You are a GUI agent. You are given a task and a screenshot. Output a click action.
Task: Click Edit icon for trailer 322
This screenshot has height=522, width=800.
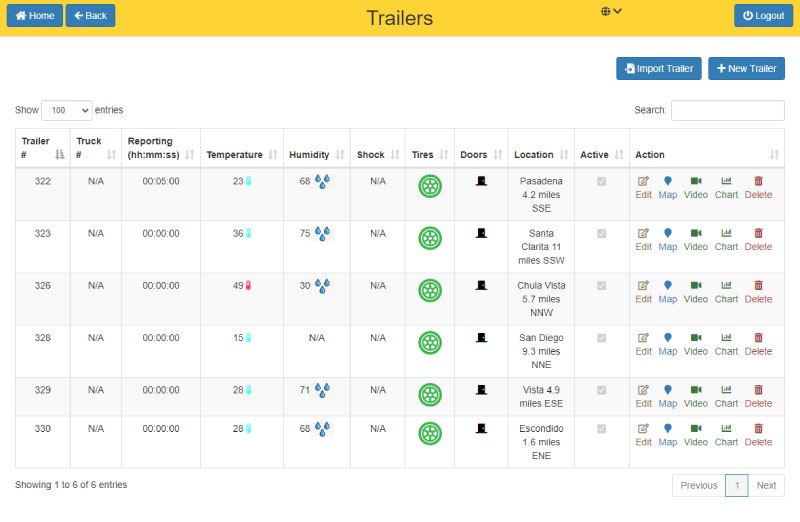point(643,187)
